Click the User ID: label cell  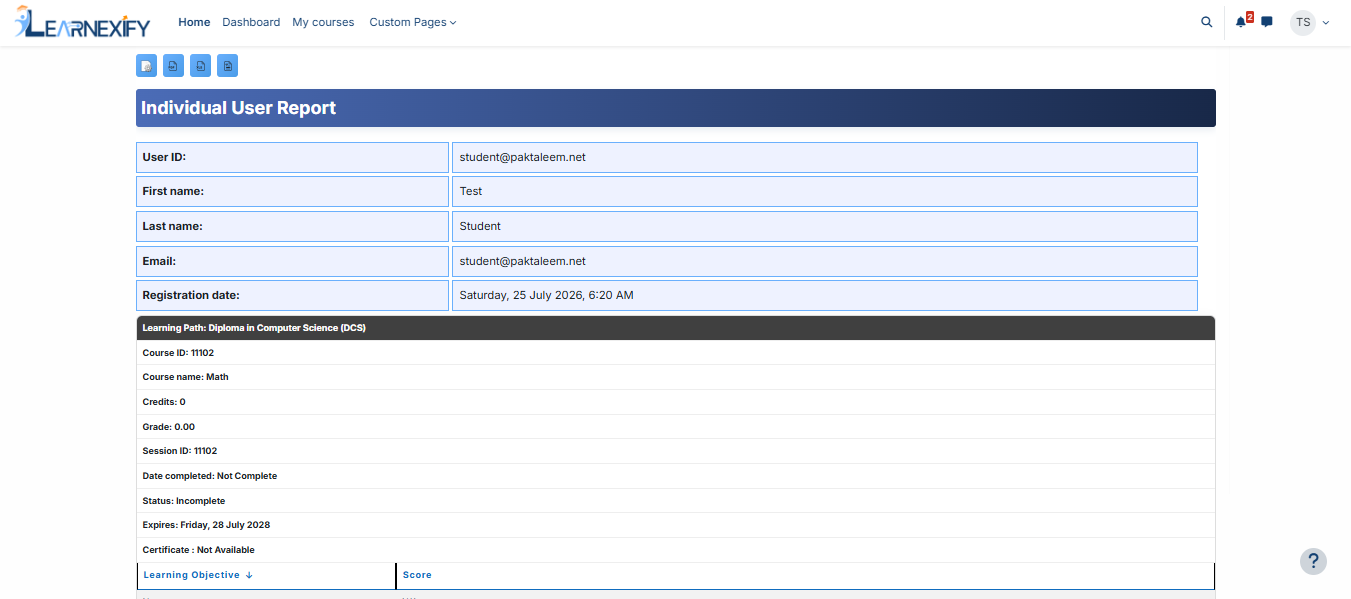pos(292,157)
